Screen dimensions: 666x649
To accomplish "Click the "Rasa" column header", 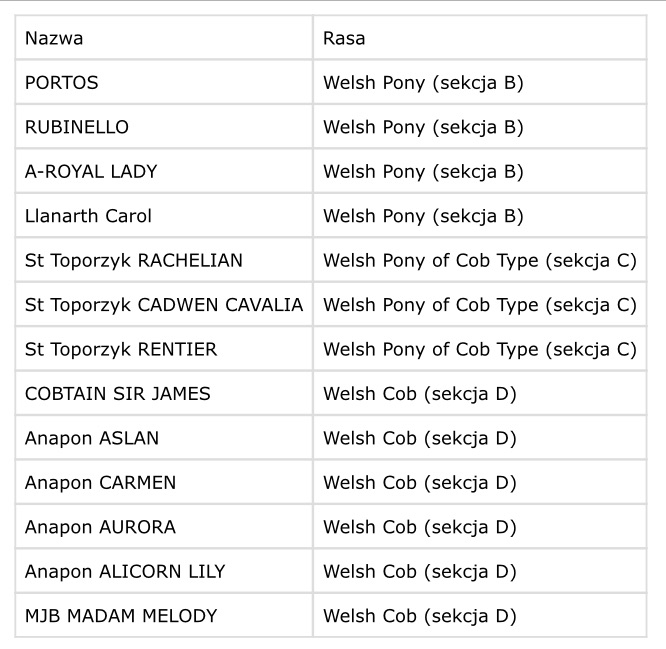I will click(x=344, y=39).
